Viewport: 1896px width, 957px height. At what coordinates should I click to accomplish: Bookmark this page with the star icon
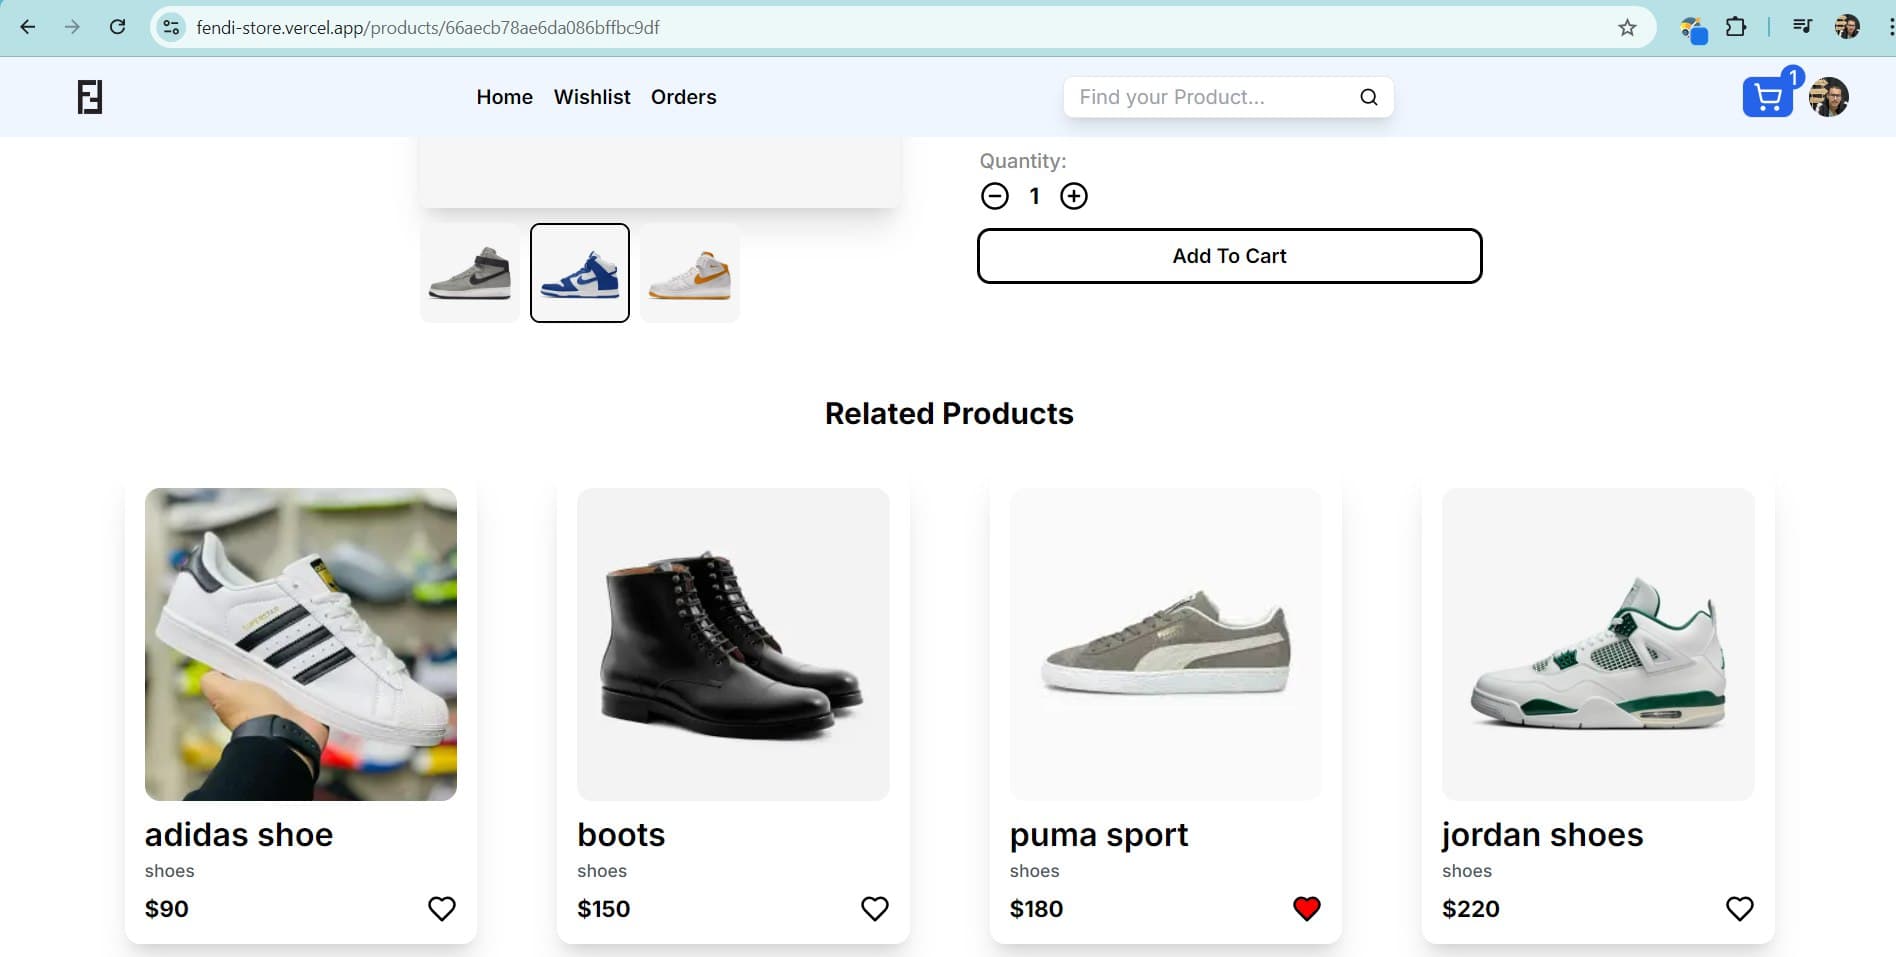(x=1627, y=27)
